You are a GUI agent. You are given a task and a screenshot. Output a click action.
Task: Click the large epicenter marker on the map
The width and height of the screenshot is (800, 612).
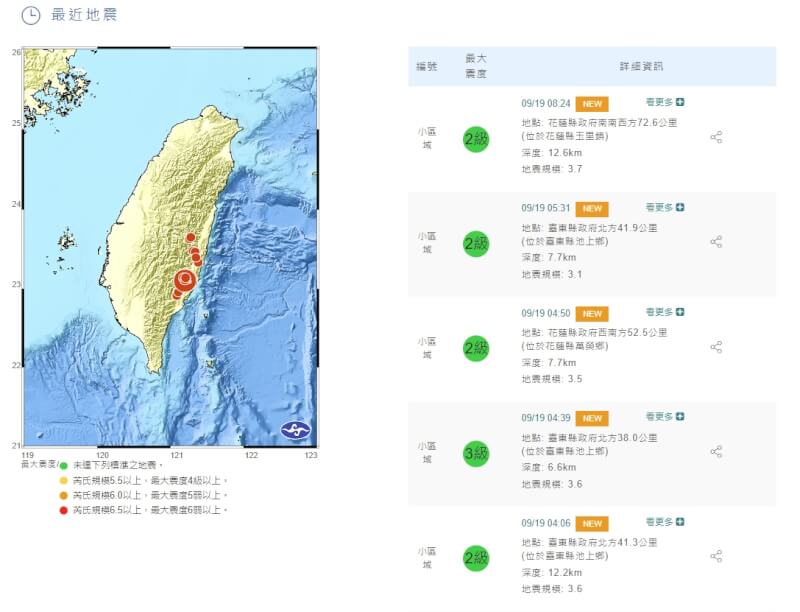pyautogui.click(x=185, y=279)
